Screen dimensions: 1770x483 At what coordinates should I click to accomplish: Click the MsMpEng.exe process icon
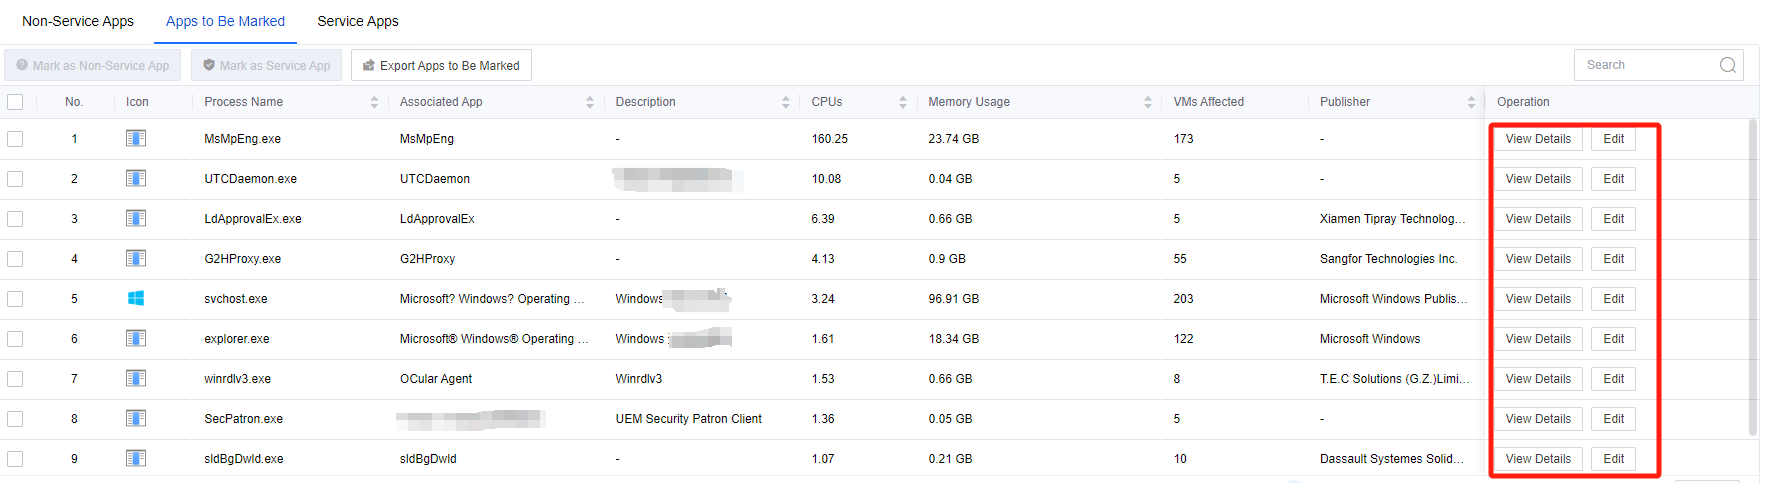136,138
